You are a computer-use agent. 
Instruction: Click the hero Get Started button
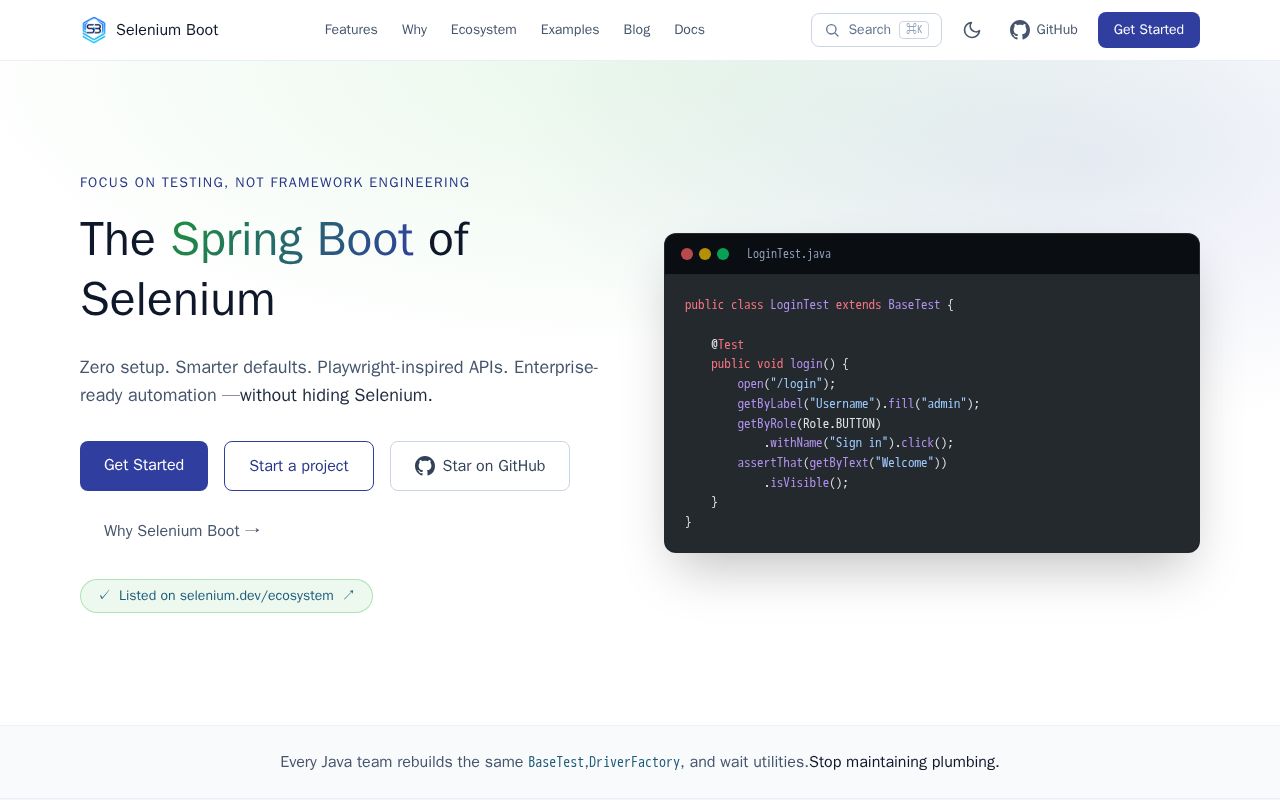[144, 466]
